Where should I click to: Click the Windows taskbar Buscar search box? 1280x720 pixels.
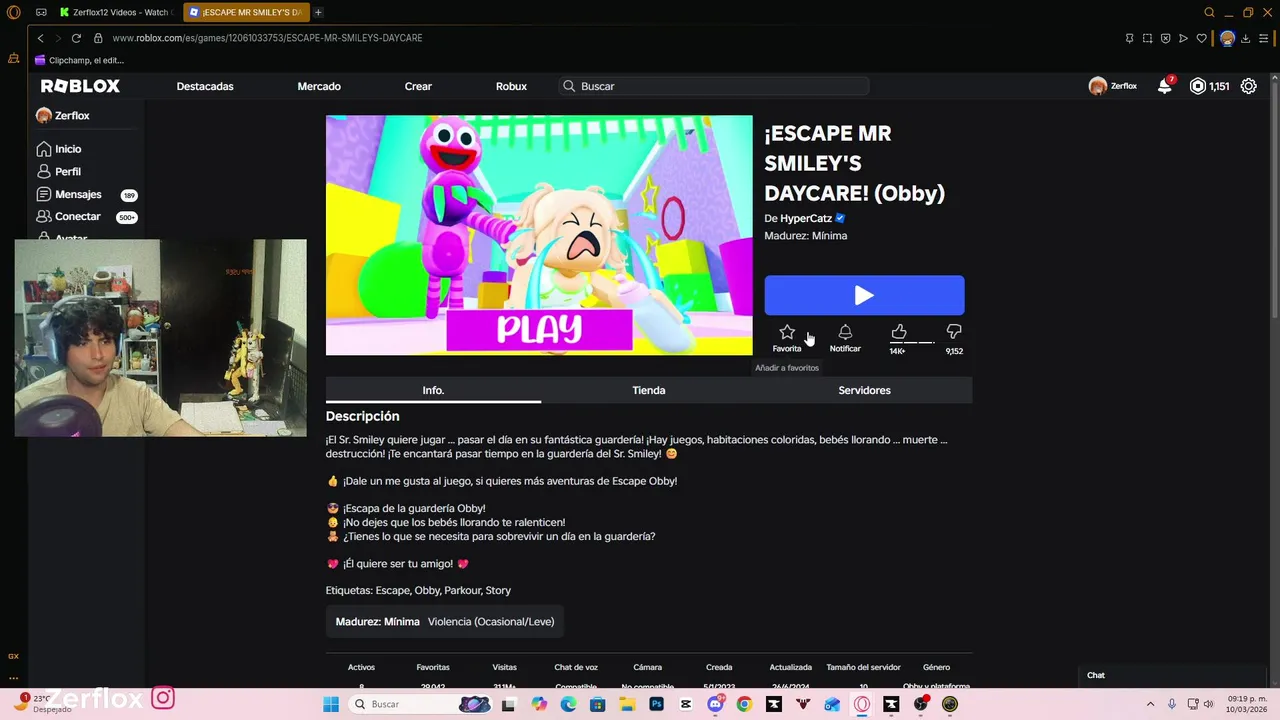tap(420, 704)
